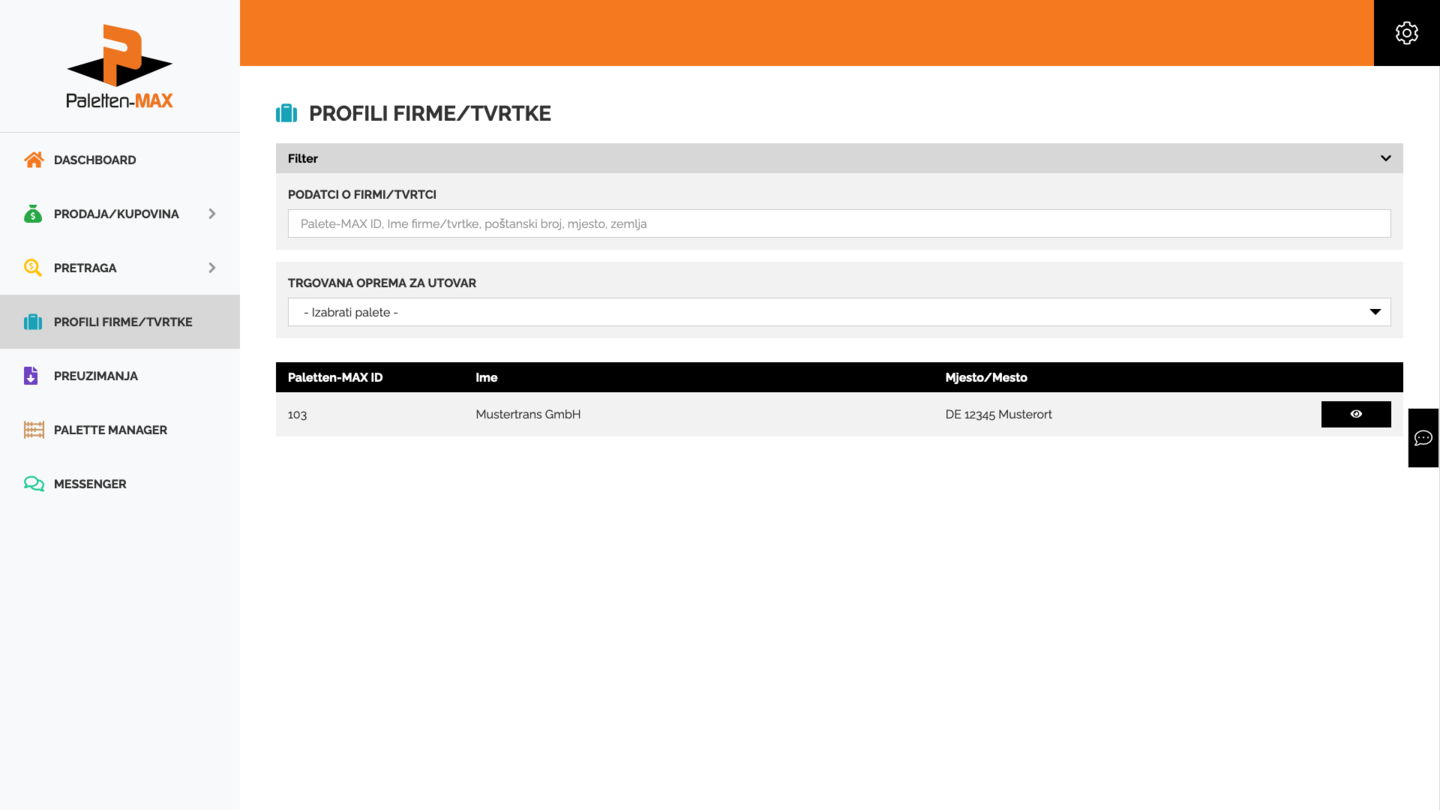Screen dimensions: 1440x810
Task: View Mustertrans GmbH profile with eye button
Action: [1355, 414]
